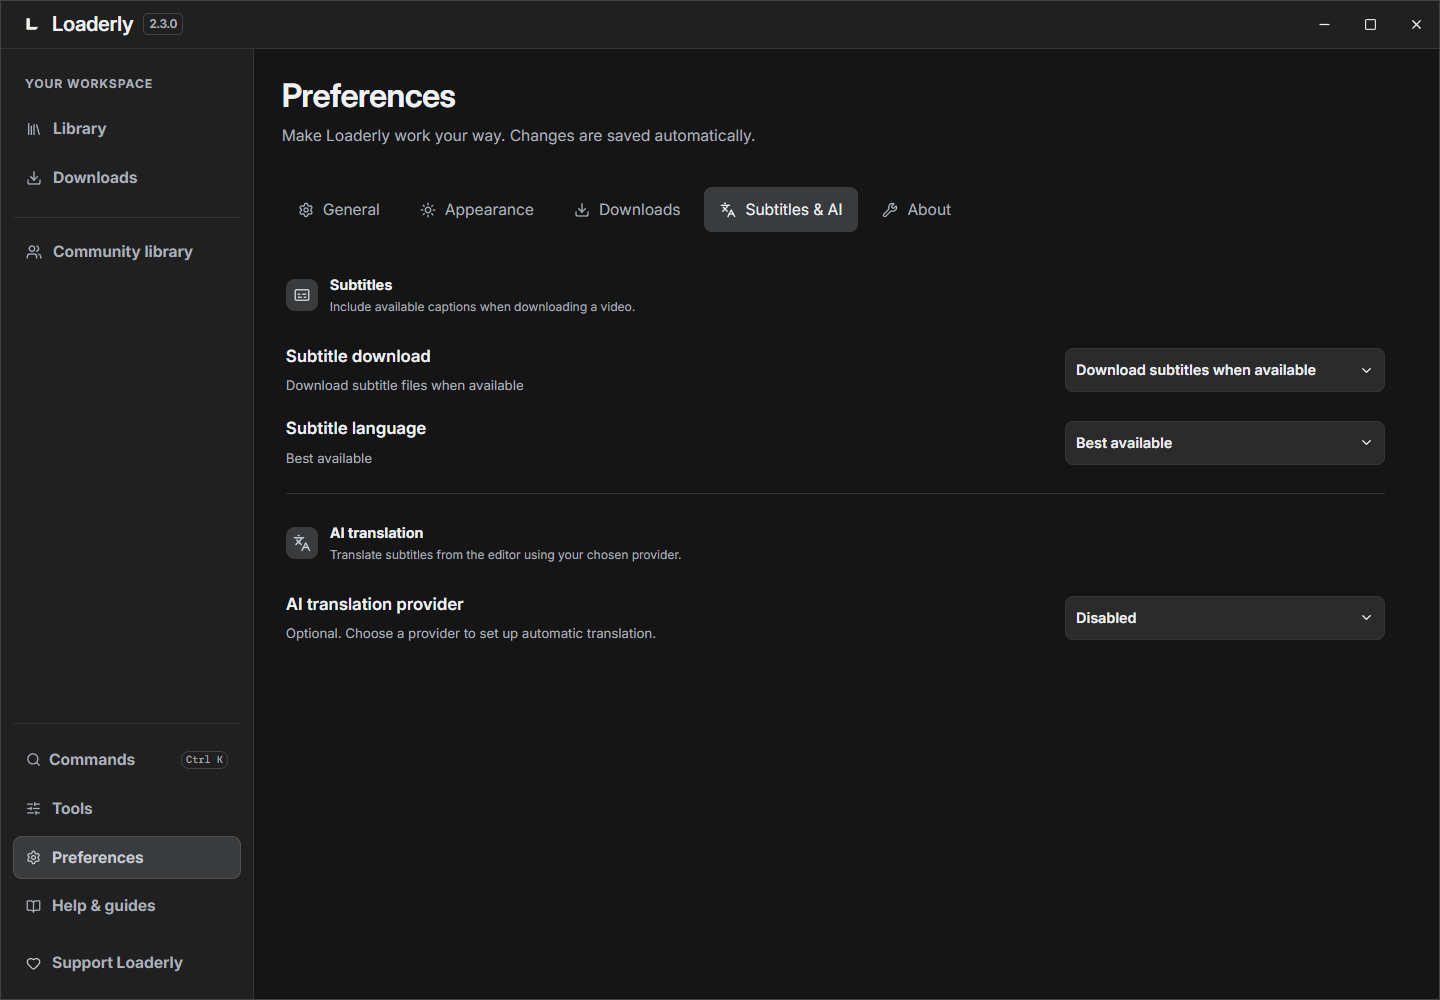Image resolution: width=1440 pixels, height=1000 pixels.
Task: Switch to the General tab
Action: pos(339,210)
